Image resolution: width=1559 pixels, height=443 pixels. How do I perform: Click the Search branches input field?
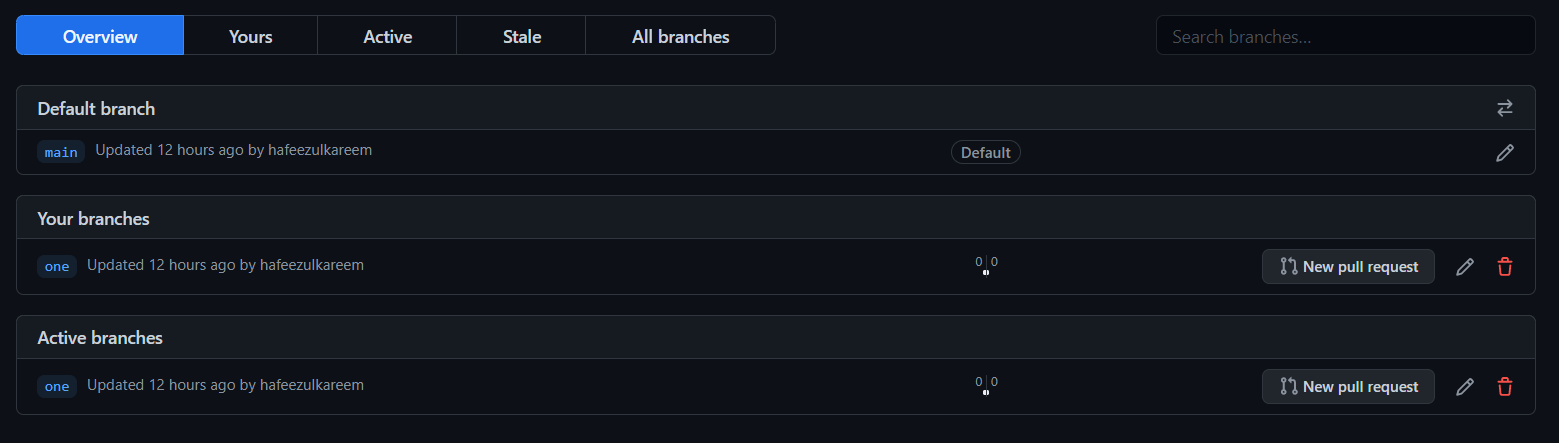pyautogui.click(x=1345, y=36)
